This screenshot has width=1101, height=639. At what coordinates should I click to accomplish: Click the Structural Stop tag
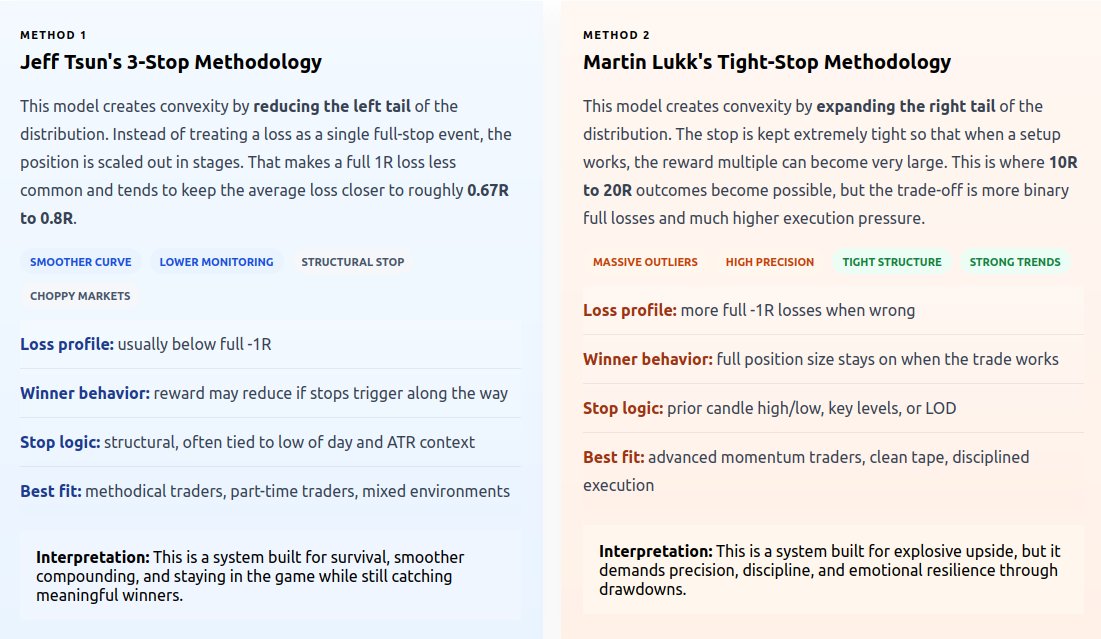click(353, 262)
